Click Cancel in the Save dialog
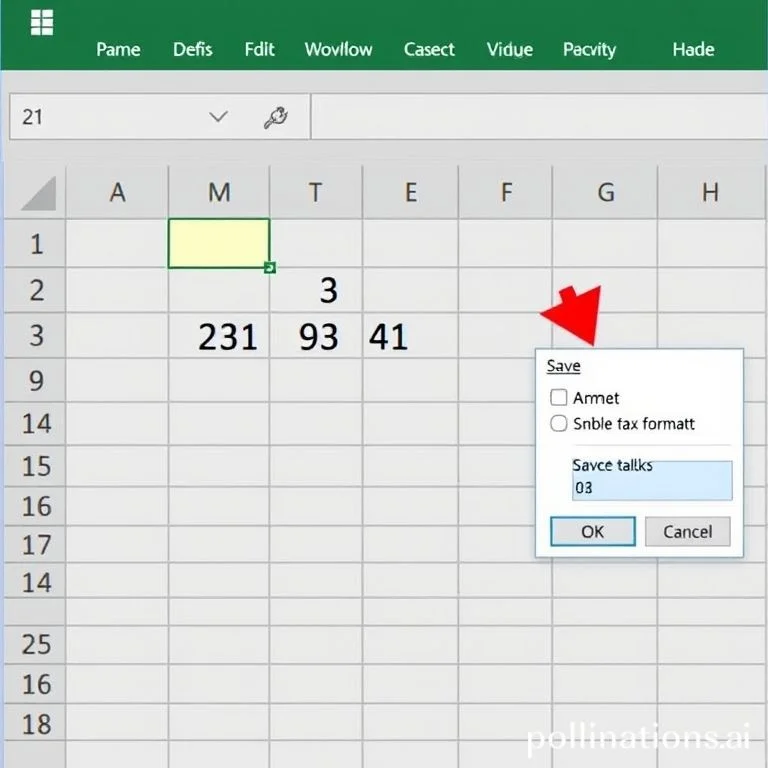This screenshot has height=768, width=768. pyautogui.click(x=687, y=531)
